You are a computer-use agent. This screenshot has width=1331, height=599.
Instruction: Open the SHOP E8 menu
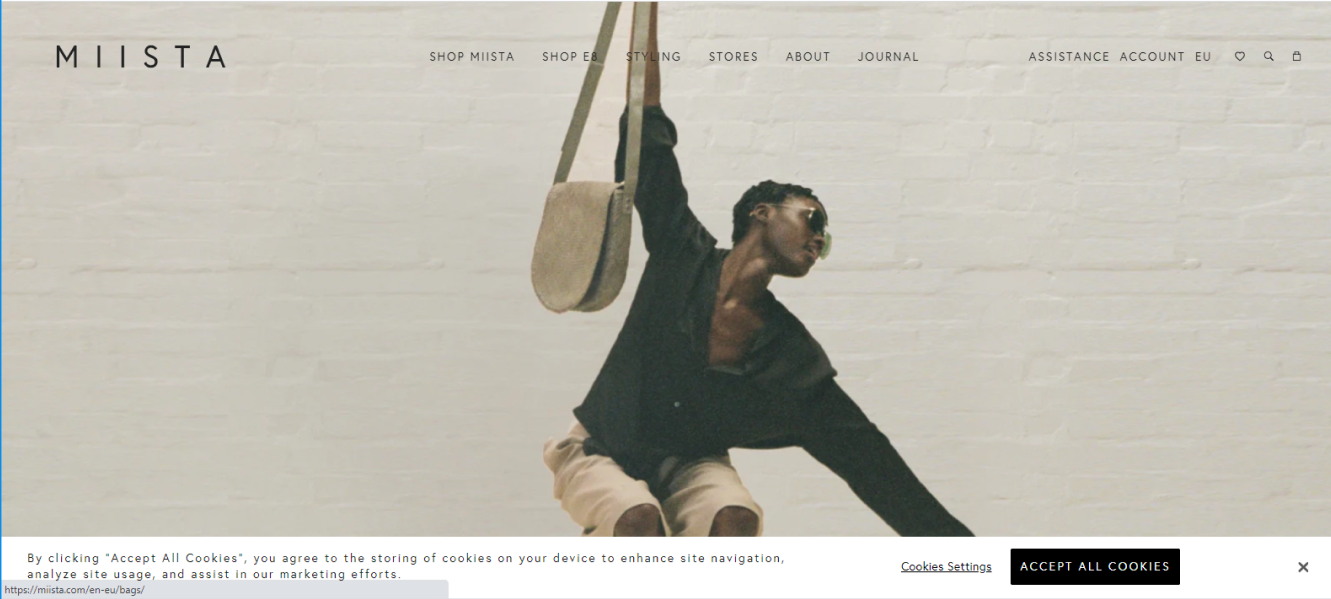point(570,57)
